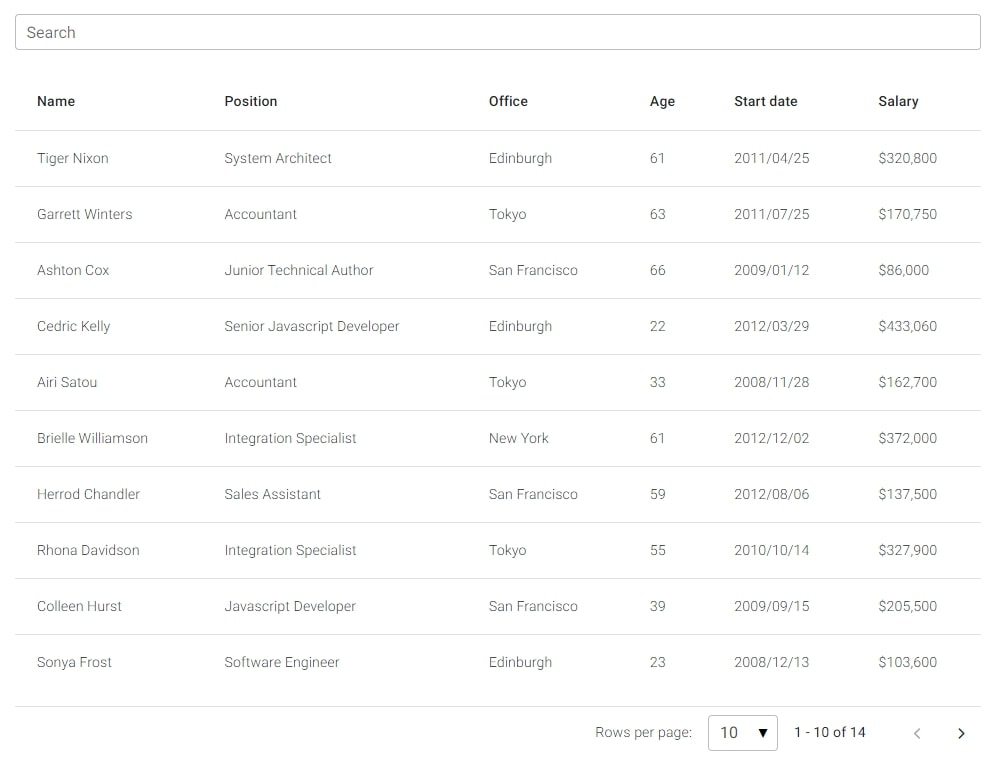This screenshot has height=759, width=1000.
Task: Sort by the Position column header
Action: coord(251,101)
